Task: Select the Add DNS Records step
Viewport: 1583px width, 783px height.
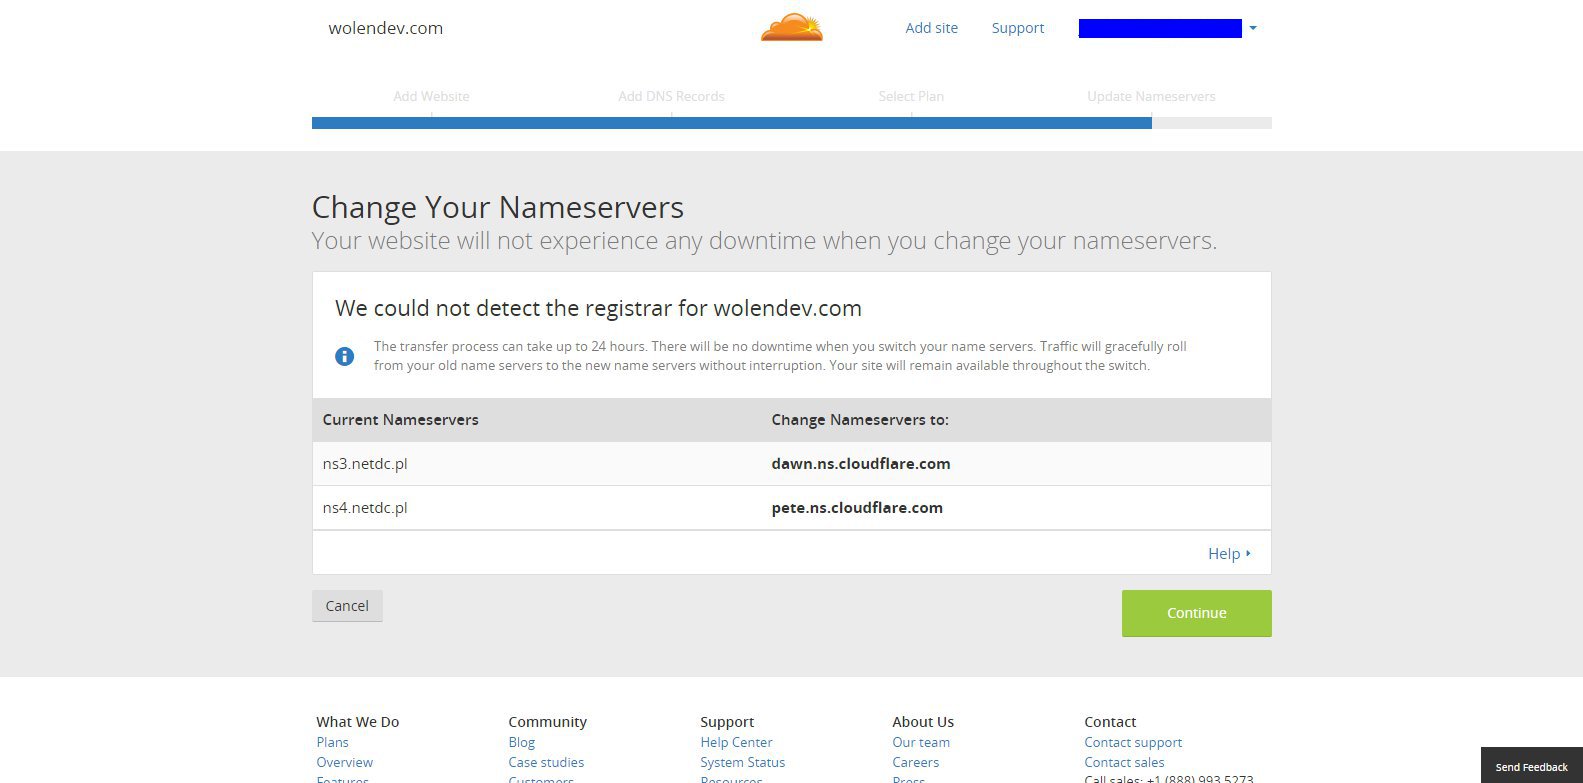Action: pyautogui.click(x=671, y=96)
